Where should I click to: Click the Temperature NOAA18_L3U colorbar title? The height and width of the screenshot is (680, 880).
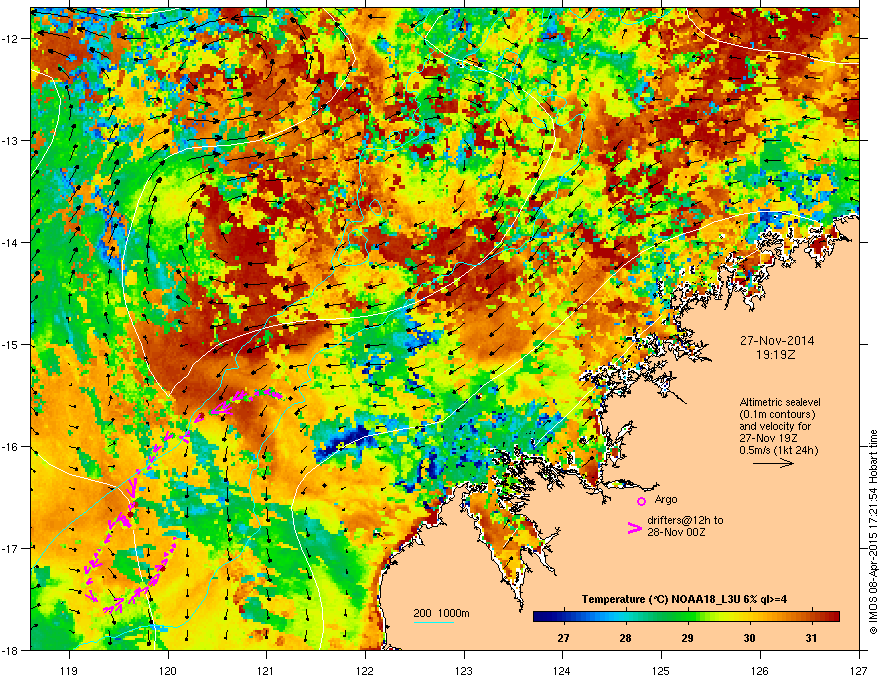684,599
